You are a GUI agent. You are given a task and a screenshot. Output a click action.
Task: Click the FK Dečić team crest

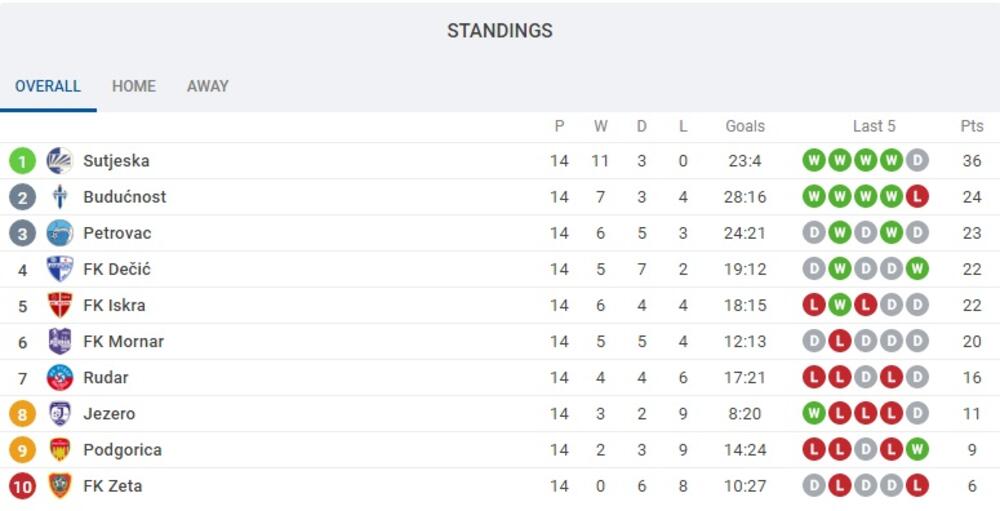(x=60, y=269)
